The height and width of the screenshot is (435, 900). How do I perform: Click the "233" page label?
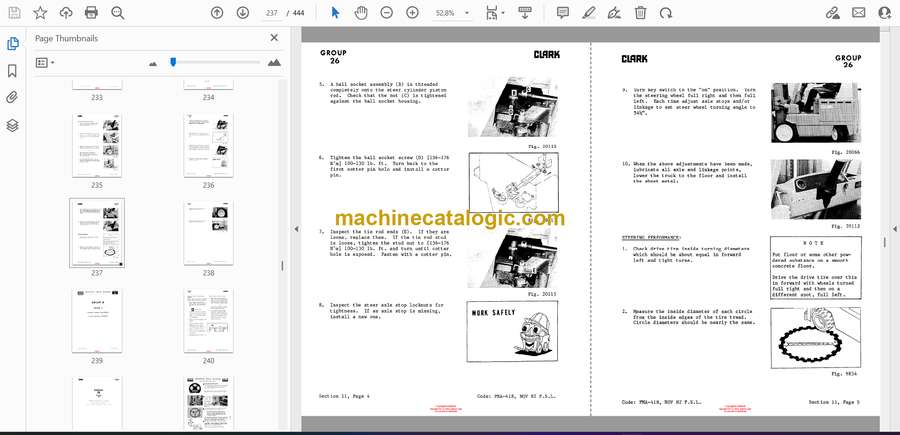pyautogui.click(x=97, y=98)
